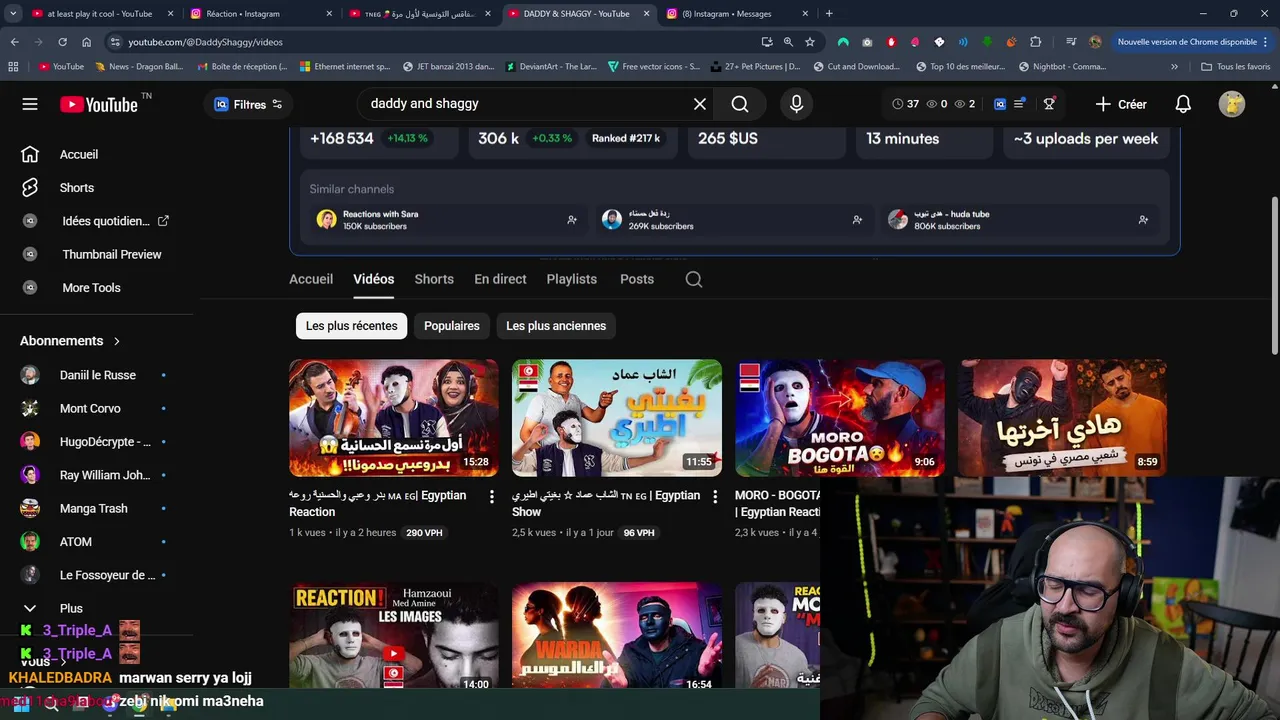Open the Chrome extensions puzzle icon
This screenshot has width=1280, height=720.
tap(1035, 42)
